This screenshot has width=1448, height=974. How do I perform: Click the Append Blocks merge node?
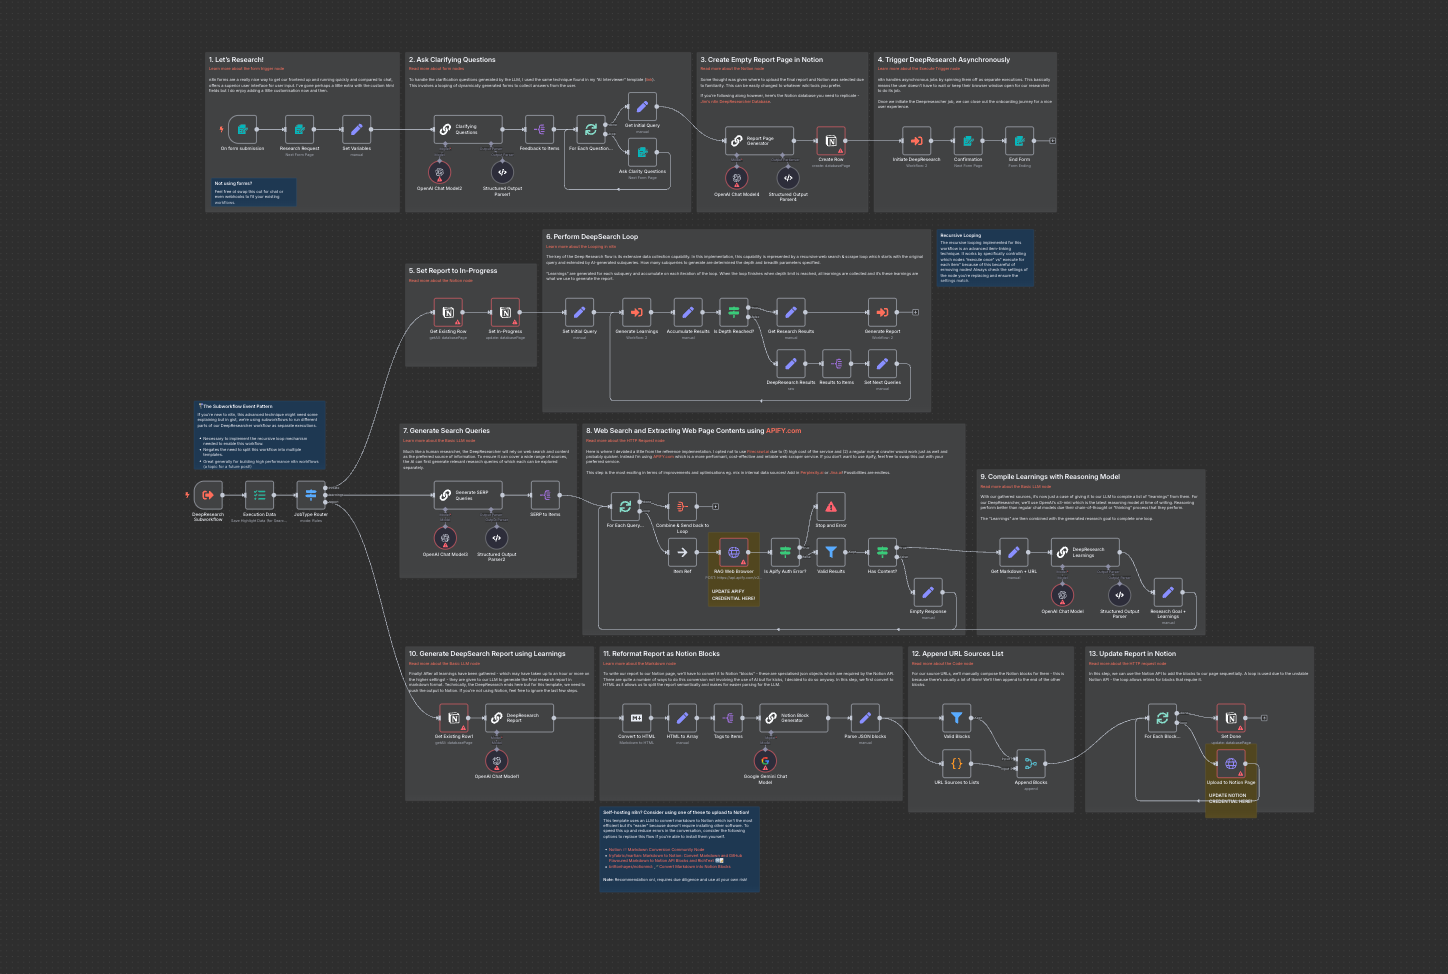coord(1030,764)
